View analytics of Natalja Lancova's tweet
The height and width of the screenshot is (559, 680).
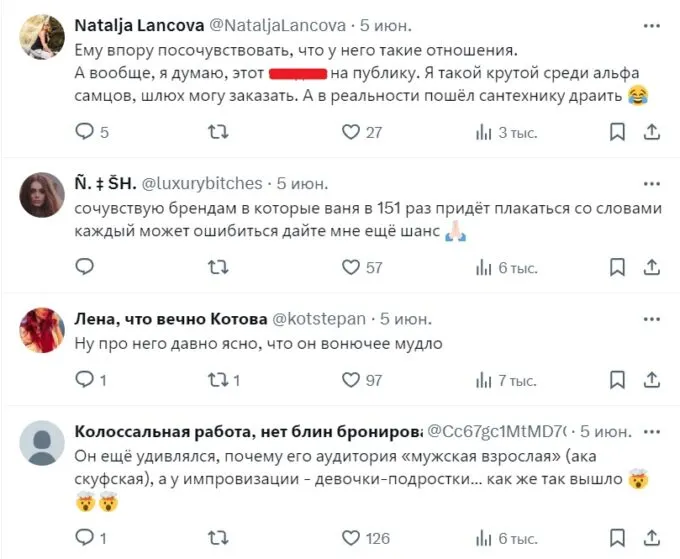(485, 132)
